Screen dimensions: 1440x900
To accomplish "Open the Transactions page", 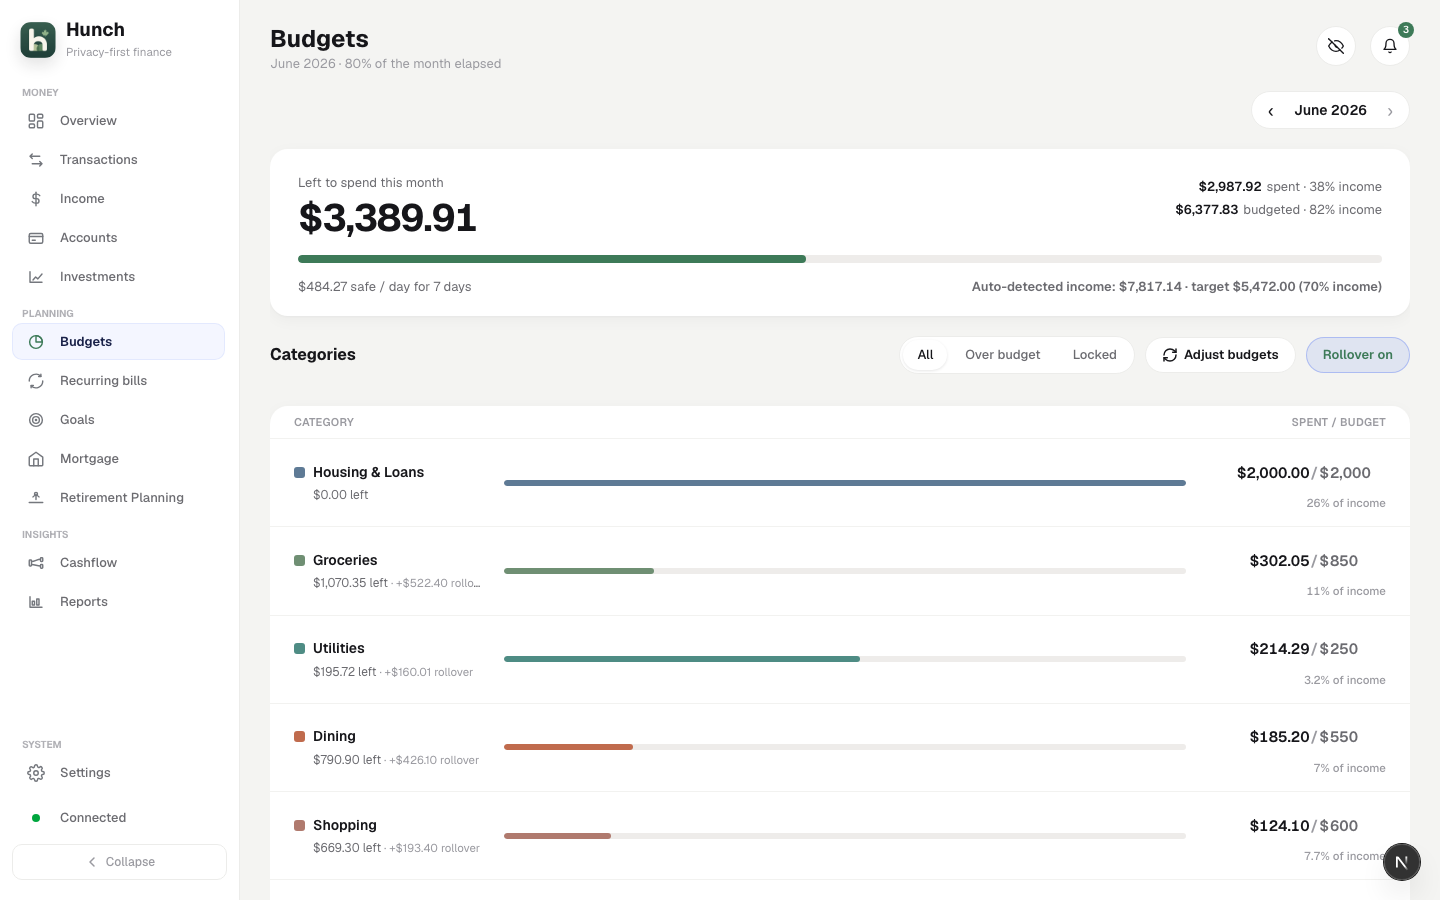I will pyautogui.click(x=118, y=160).
